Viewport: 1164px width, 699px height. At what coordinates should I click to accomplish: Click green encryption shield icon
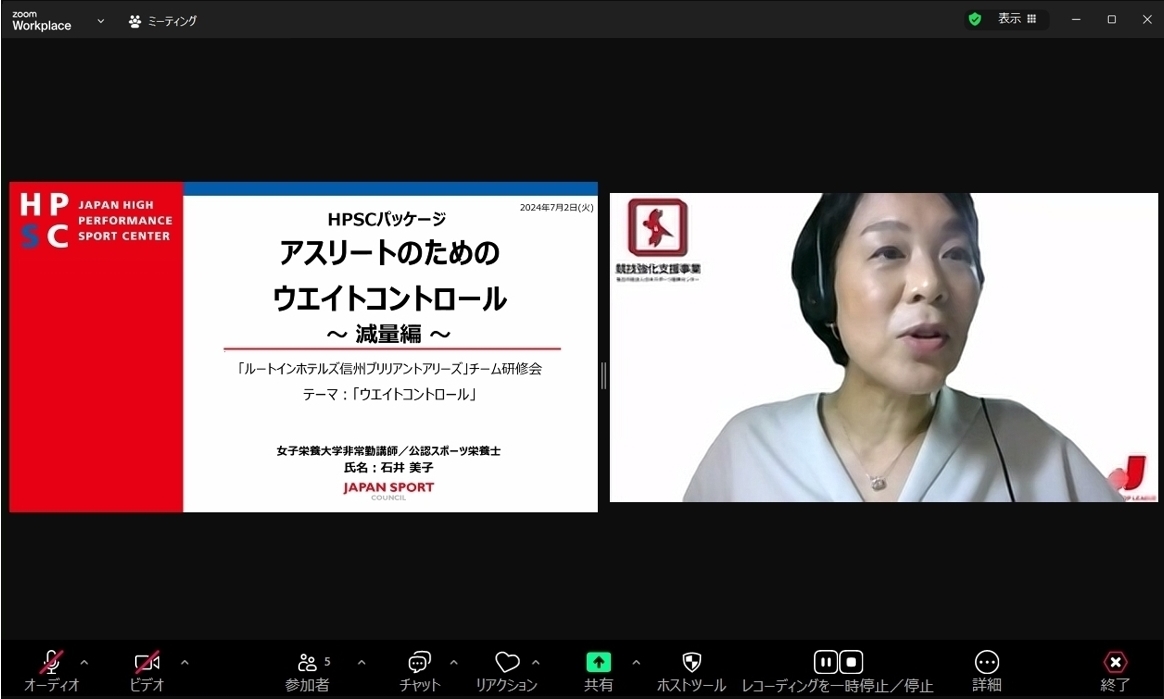click(975, 19)
